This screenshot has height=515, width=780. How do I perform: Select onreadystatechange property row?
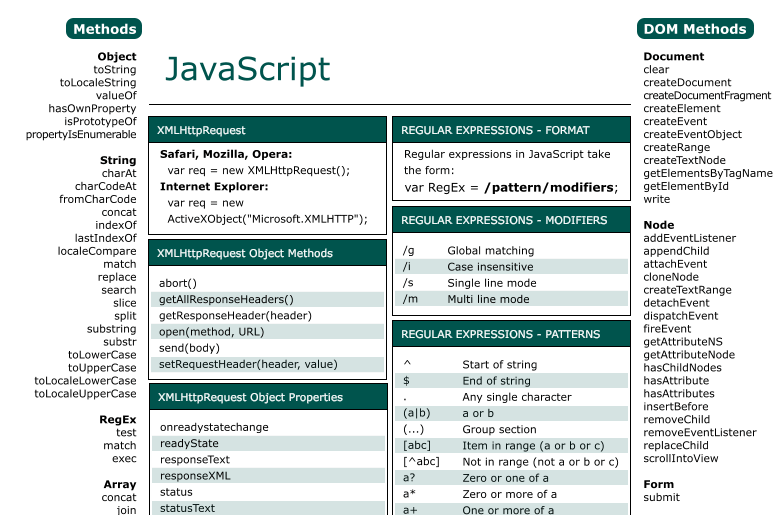point(268,427)
